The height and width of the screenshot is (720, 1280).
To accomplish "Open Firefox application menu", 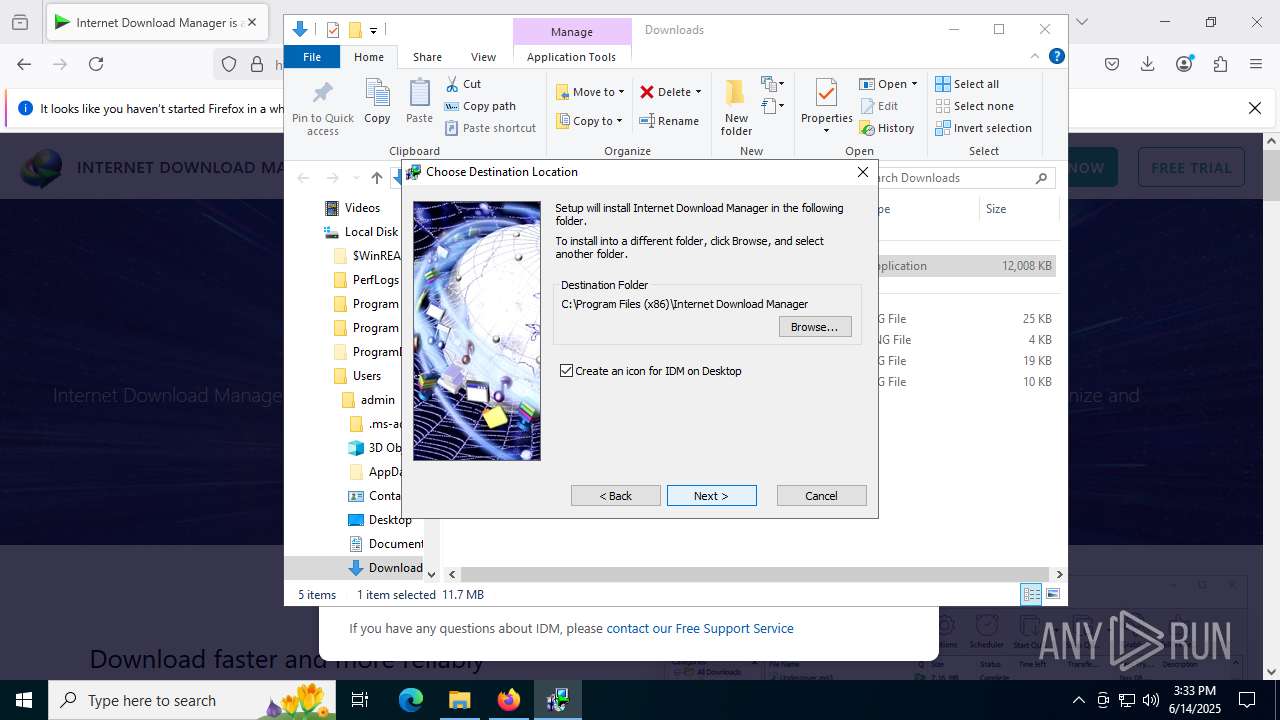I will click(1256, 64).
